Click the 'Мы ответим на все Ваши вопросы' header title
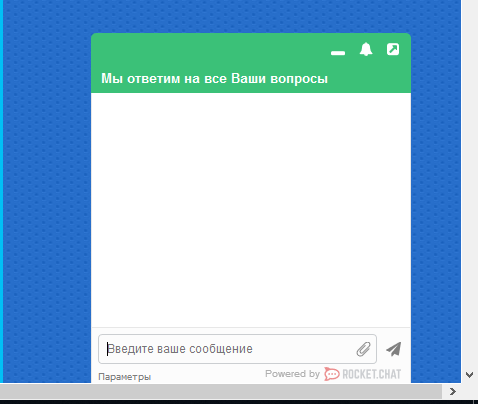 (x=214, y=79)
